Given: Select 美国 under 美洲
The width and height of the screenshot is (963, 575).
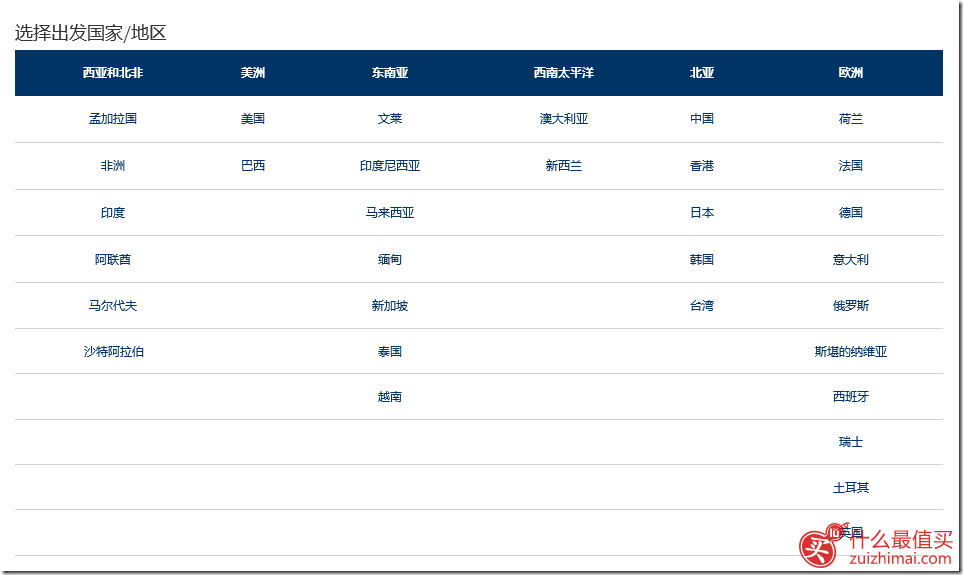Looking at the screenshot, I should (253, 119).
